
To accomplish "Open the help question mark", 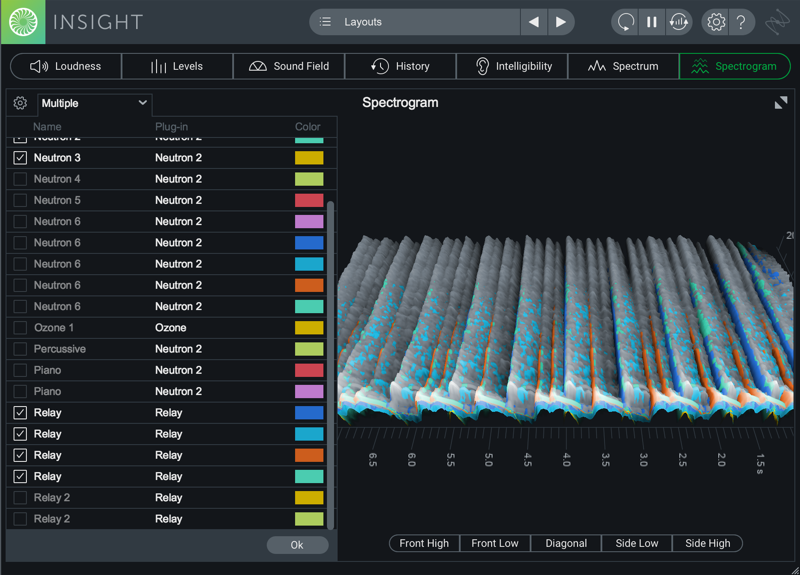I will pos(741,22).
